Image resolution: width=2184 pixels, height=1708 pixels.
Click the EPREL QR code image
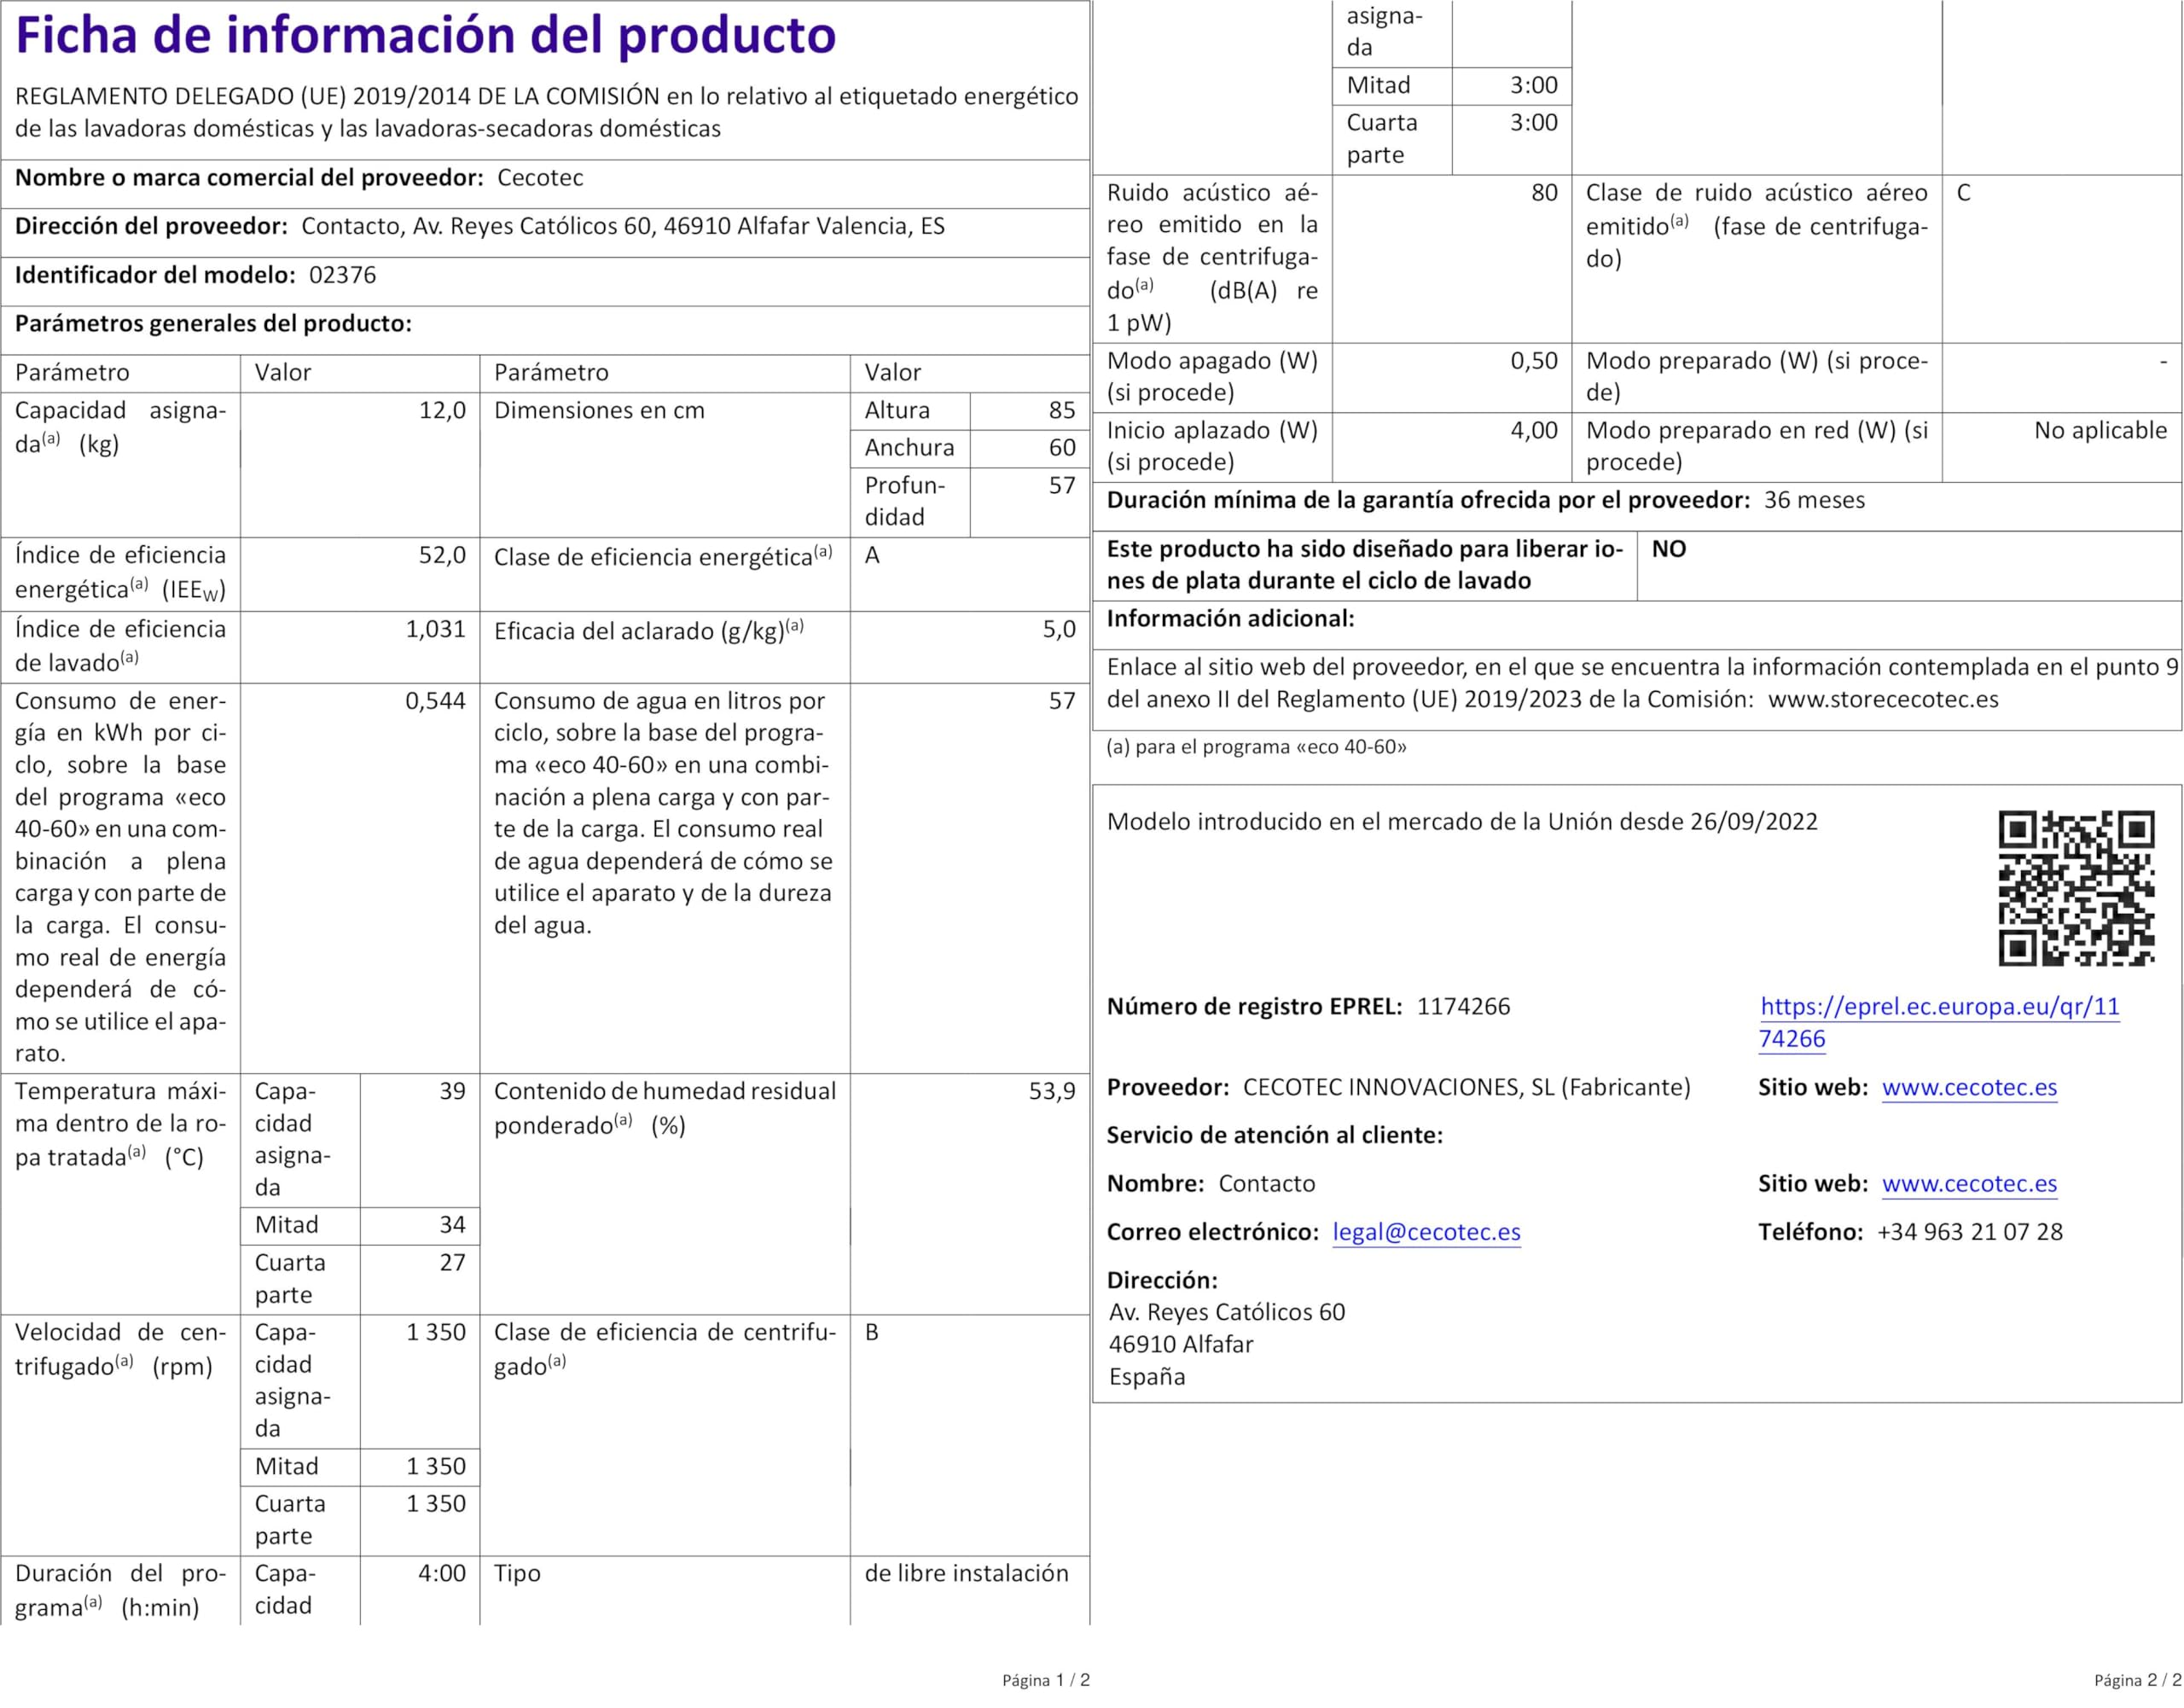tap(2076, 888)
